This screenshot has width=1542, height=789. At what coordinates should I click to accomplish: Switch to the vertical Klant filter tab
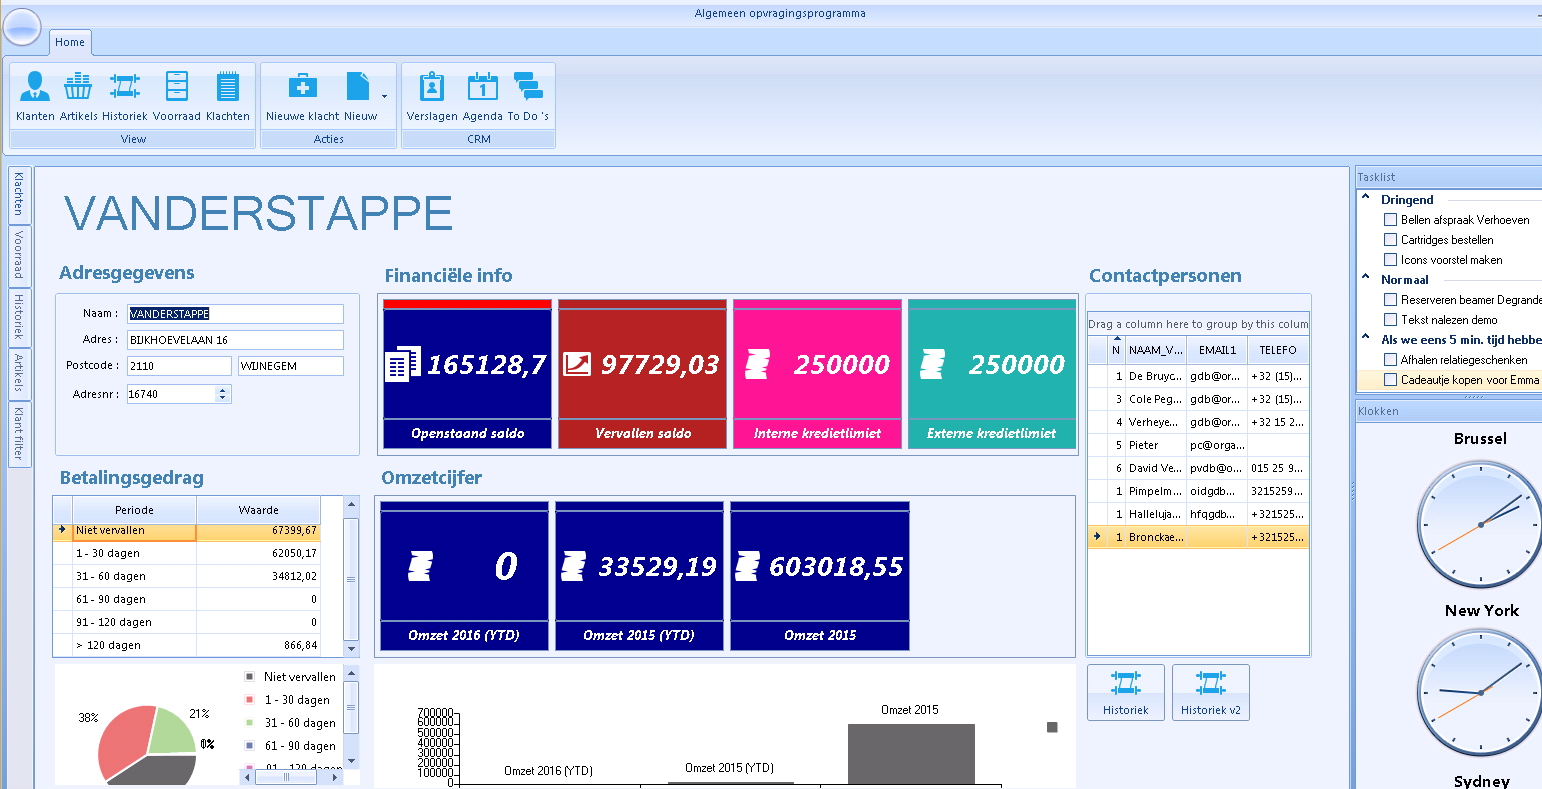pyautogui.click(x=19, y=434)
